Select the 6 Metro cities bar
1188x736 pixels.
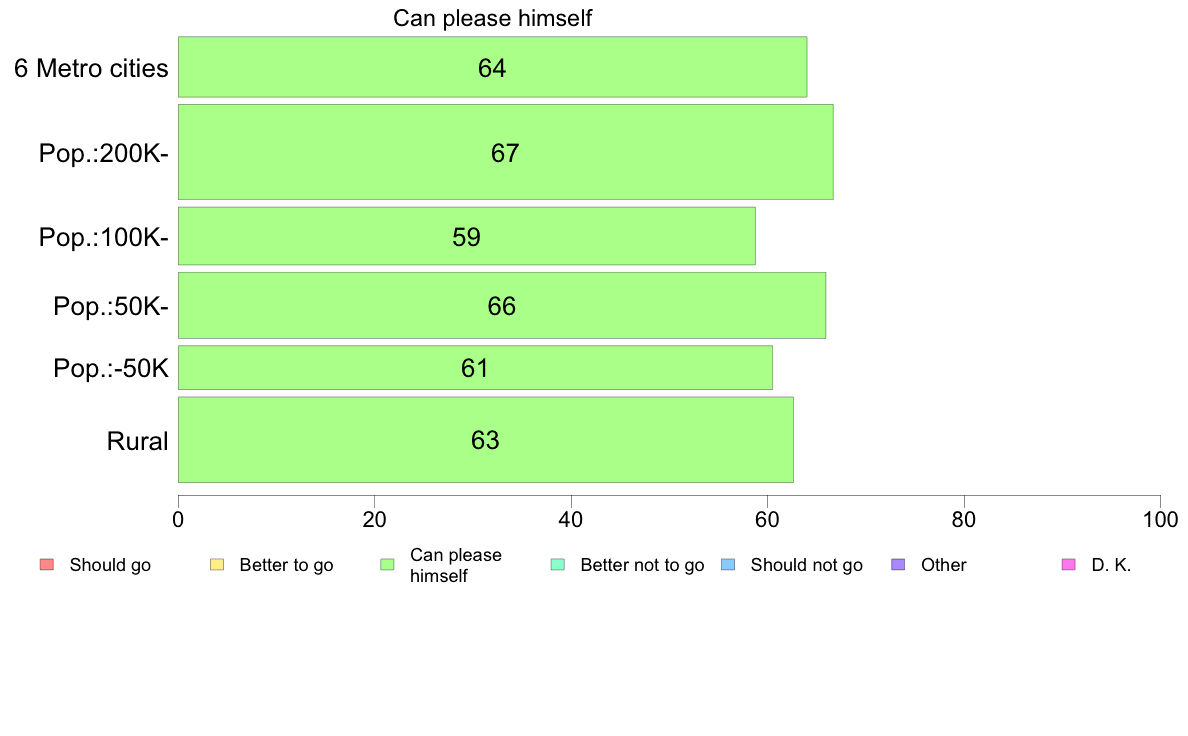[x=492, y=67]
